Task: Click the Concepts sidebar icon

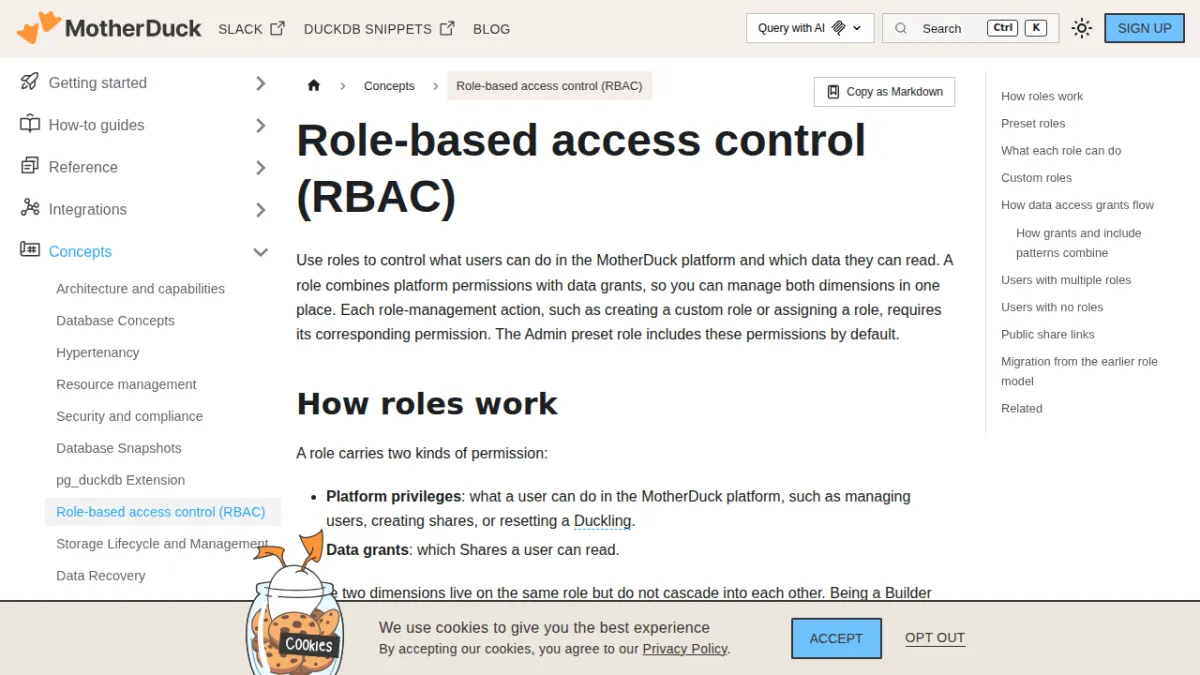Action: [x=30, y=250]
